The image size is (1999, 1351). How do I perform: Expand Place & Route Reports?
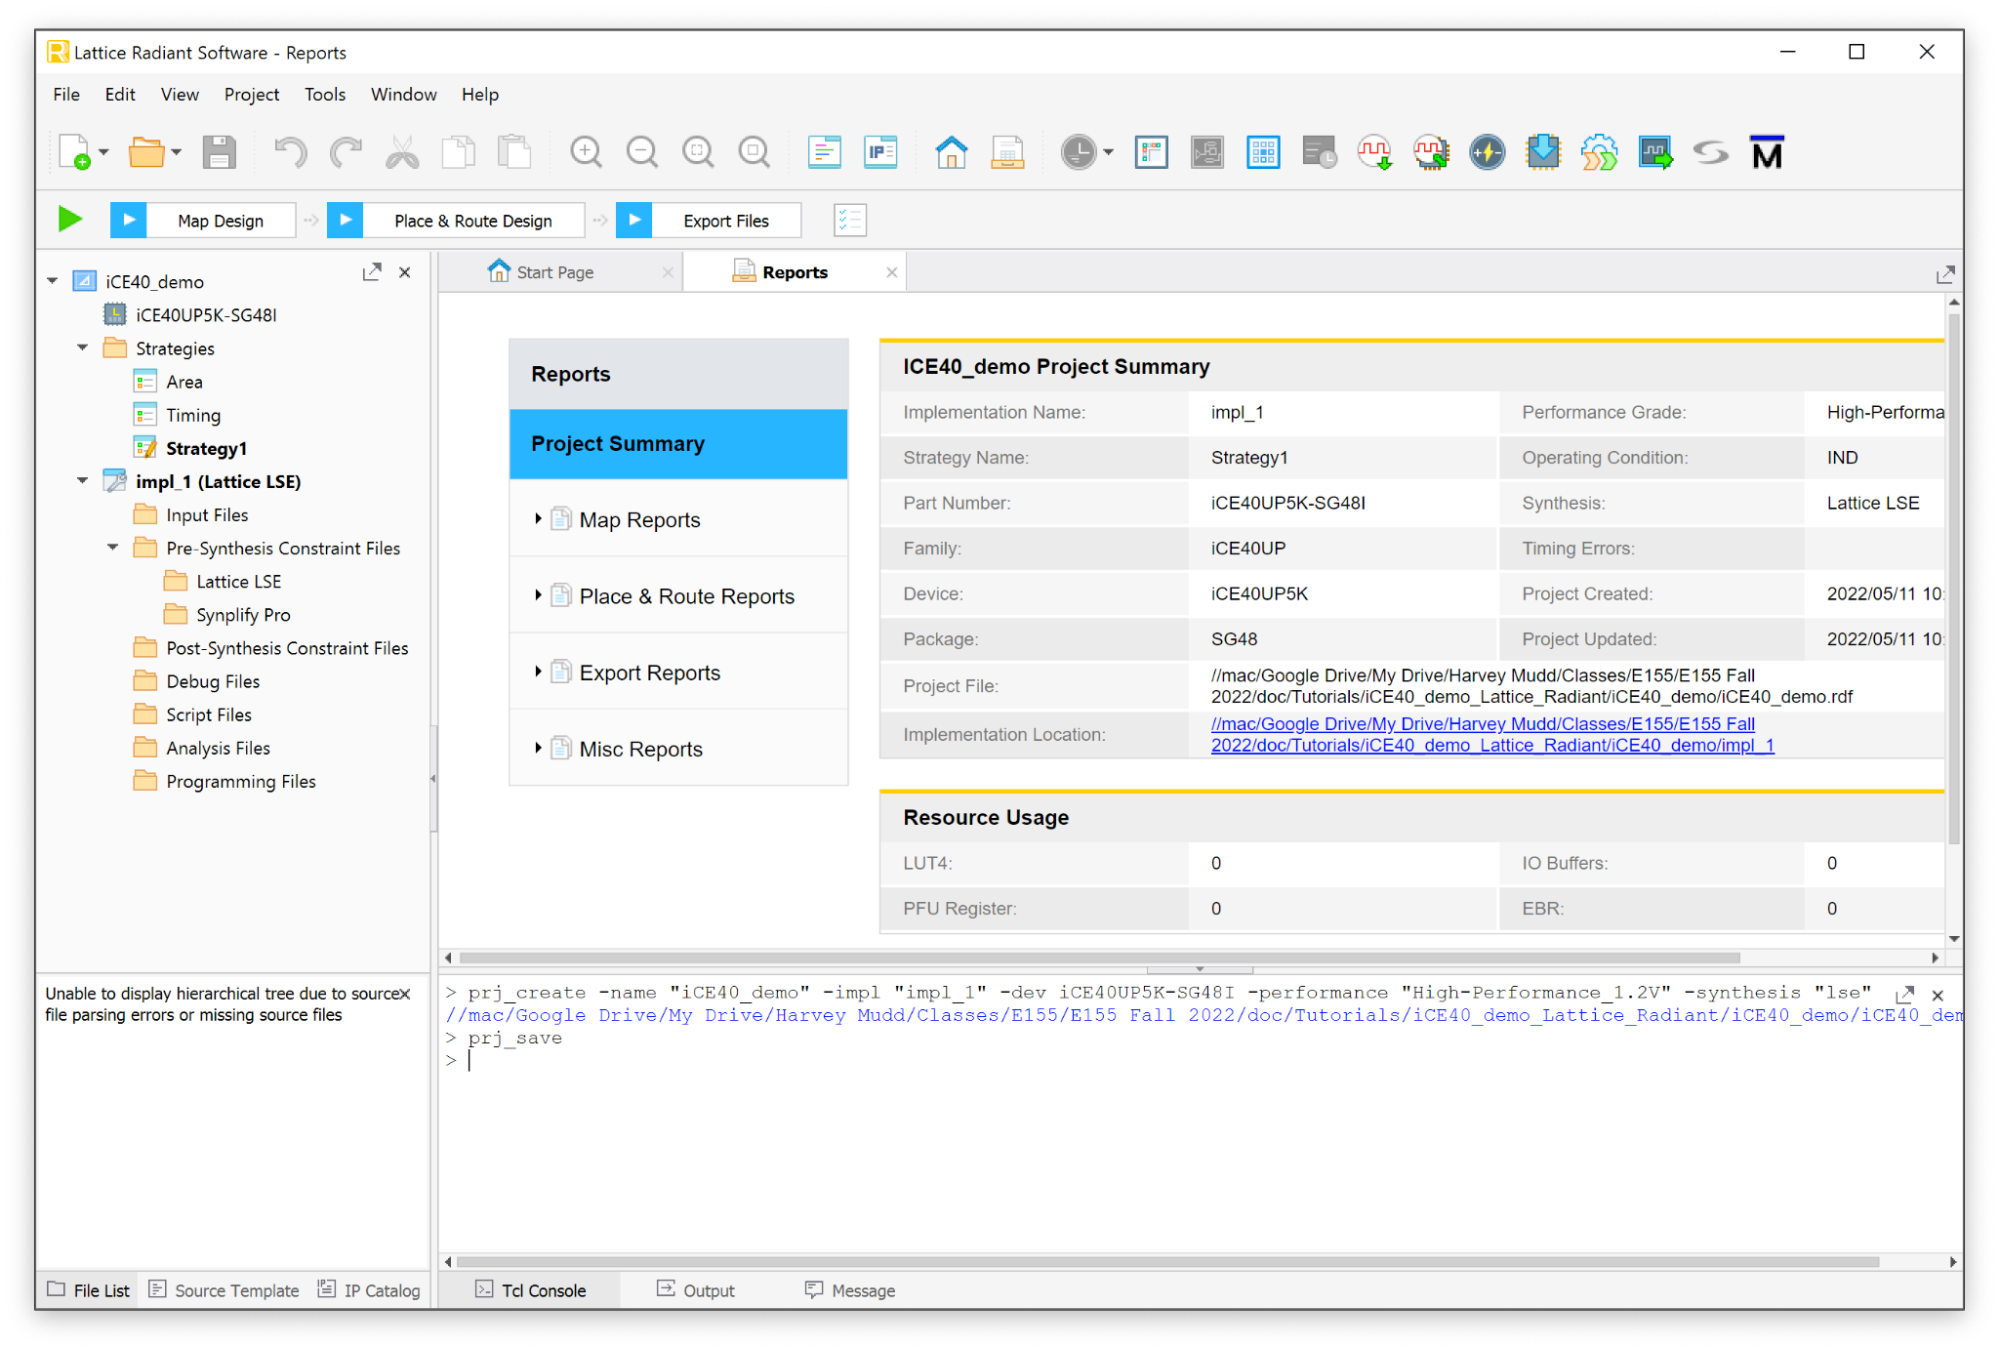click(x=538, y=596)
